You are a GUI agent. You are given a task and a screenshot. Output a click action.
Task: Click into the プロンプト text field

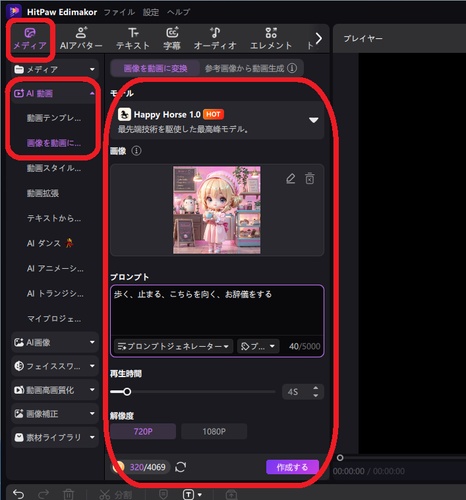217,310
